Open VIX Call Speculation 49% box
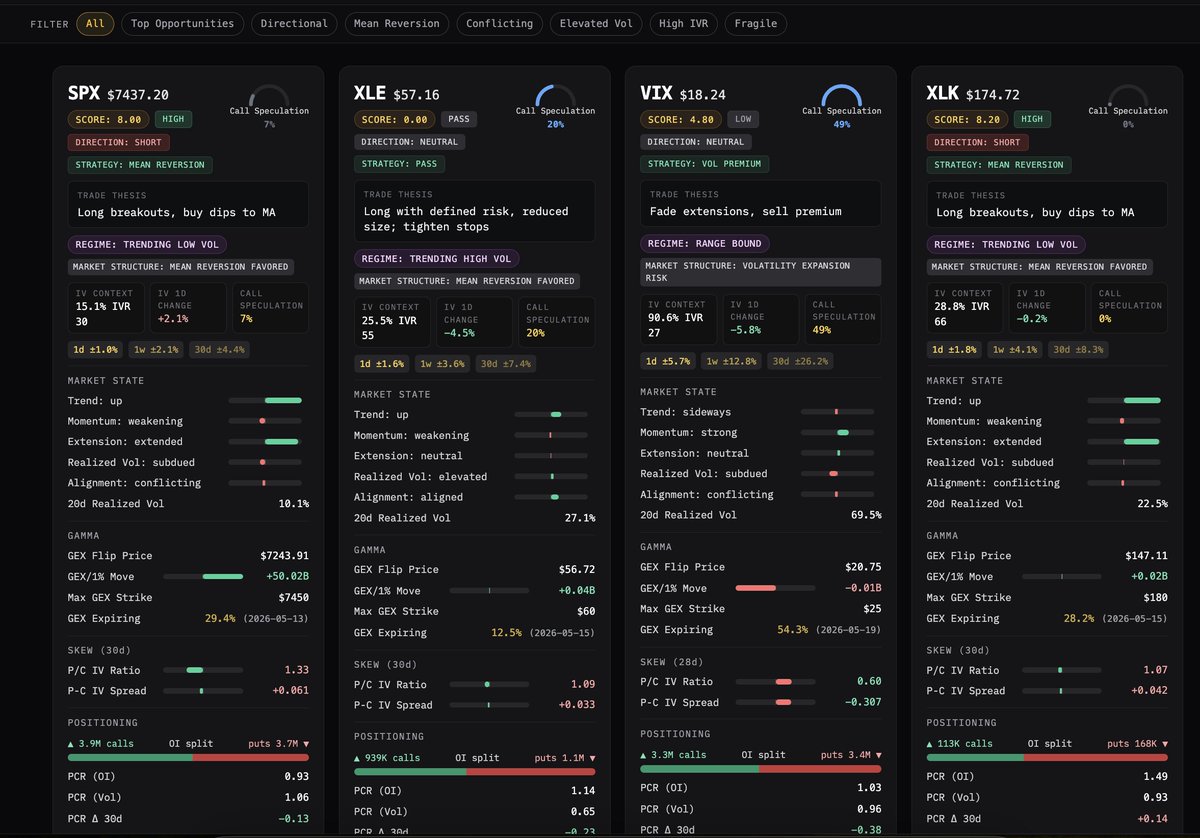 843,320
